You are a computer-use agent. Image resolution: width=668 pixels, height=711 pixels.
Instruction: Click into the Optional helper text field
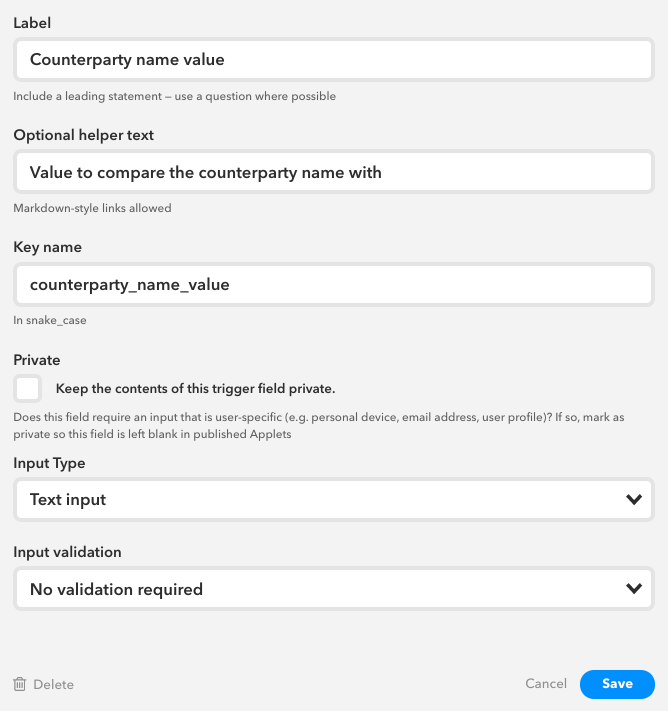[x=334, y=172]
